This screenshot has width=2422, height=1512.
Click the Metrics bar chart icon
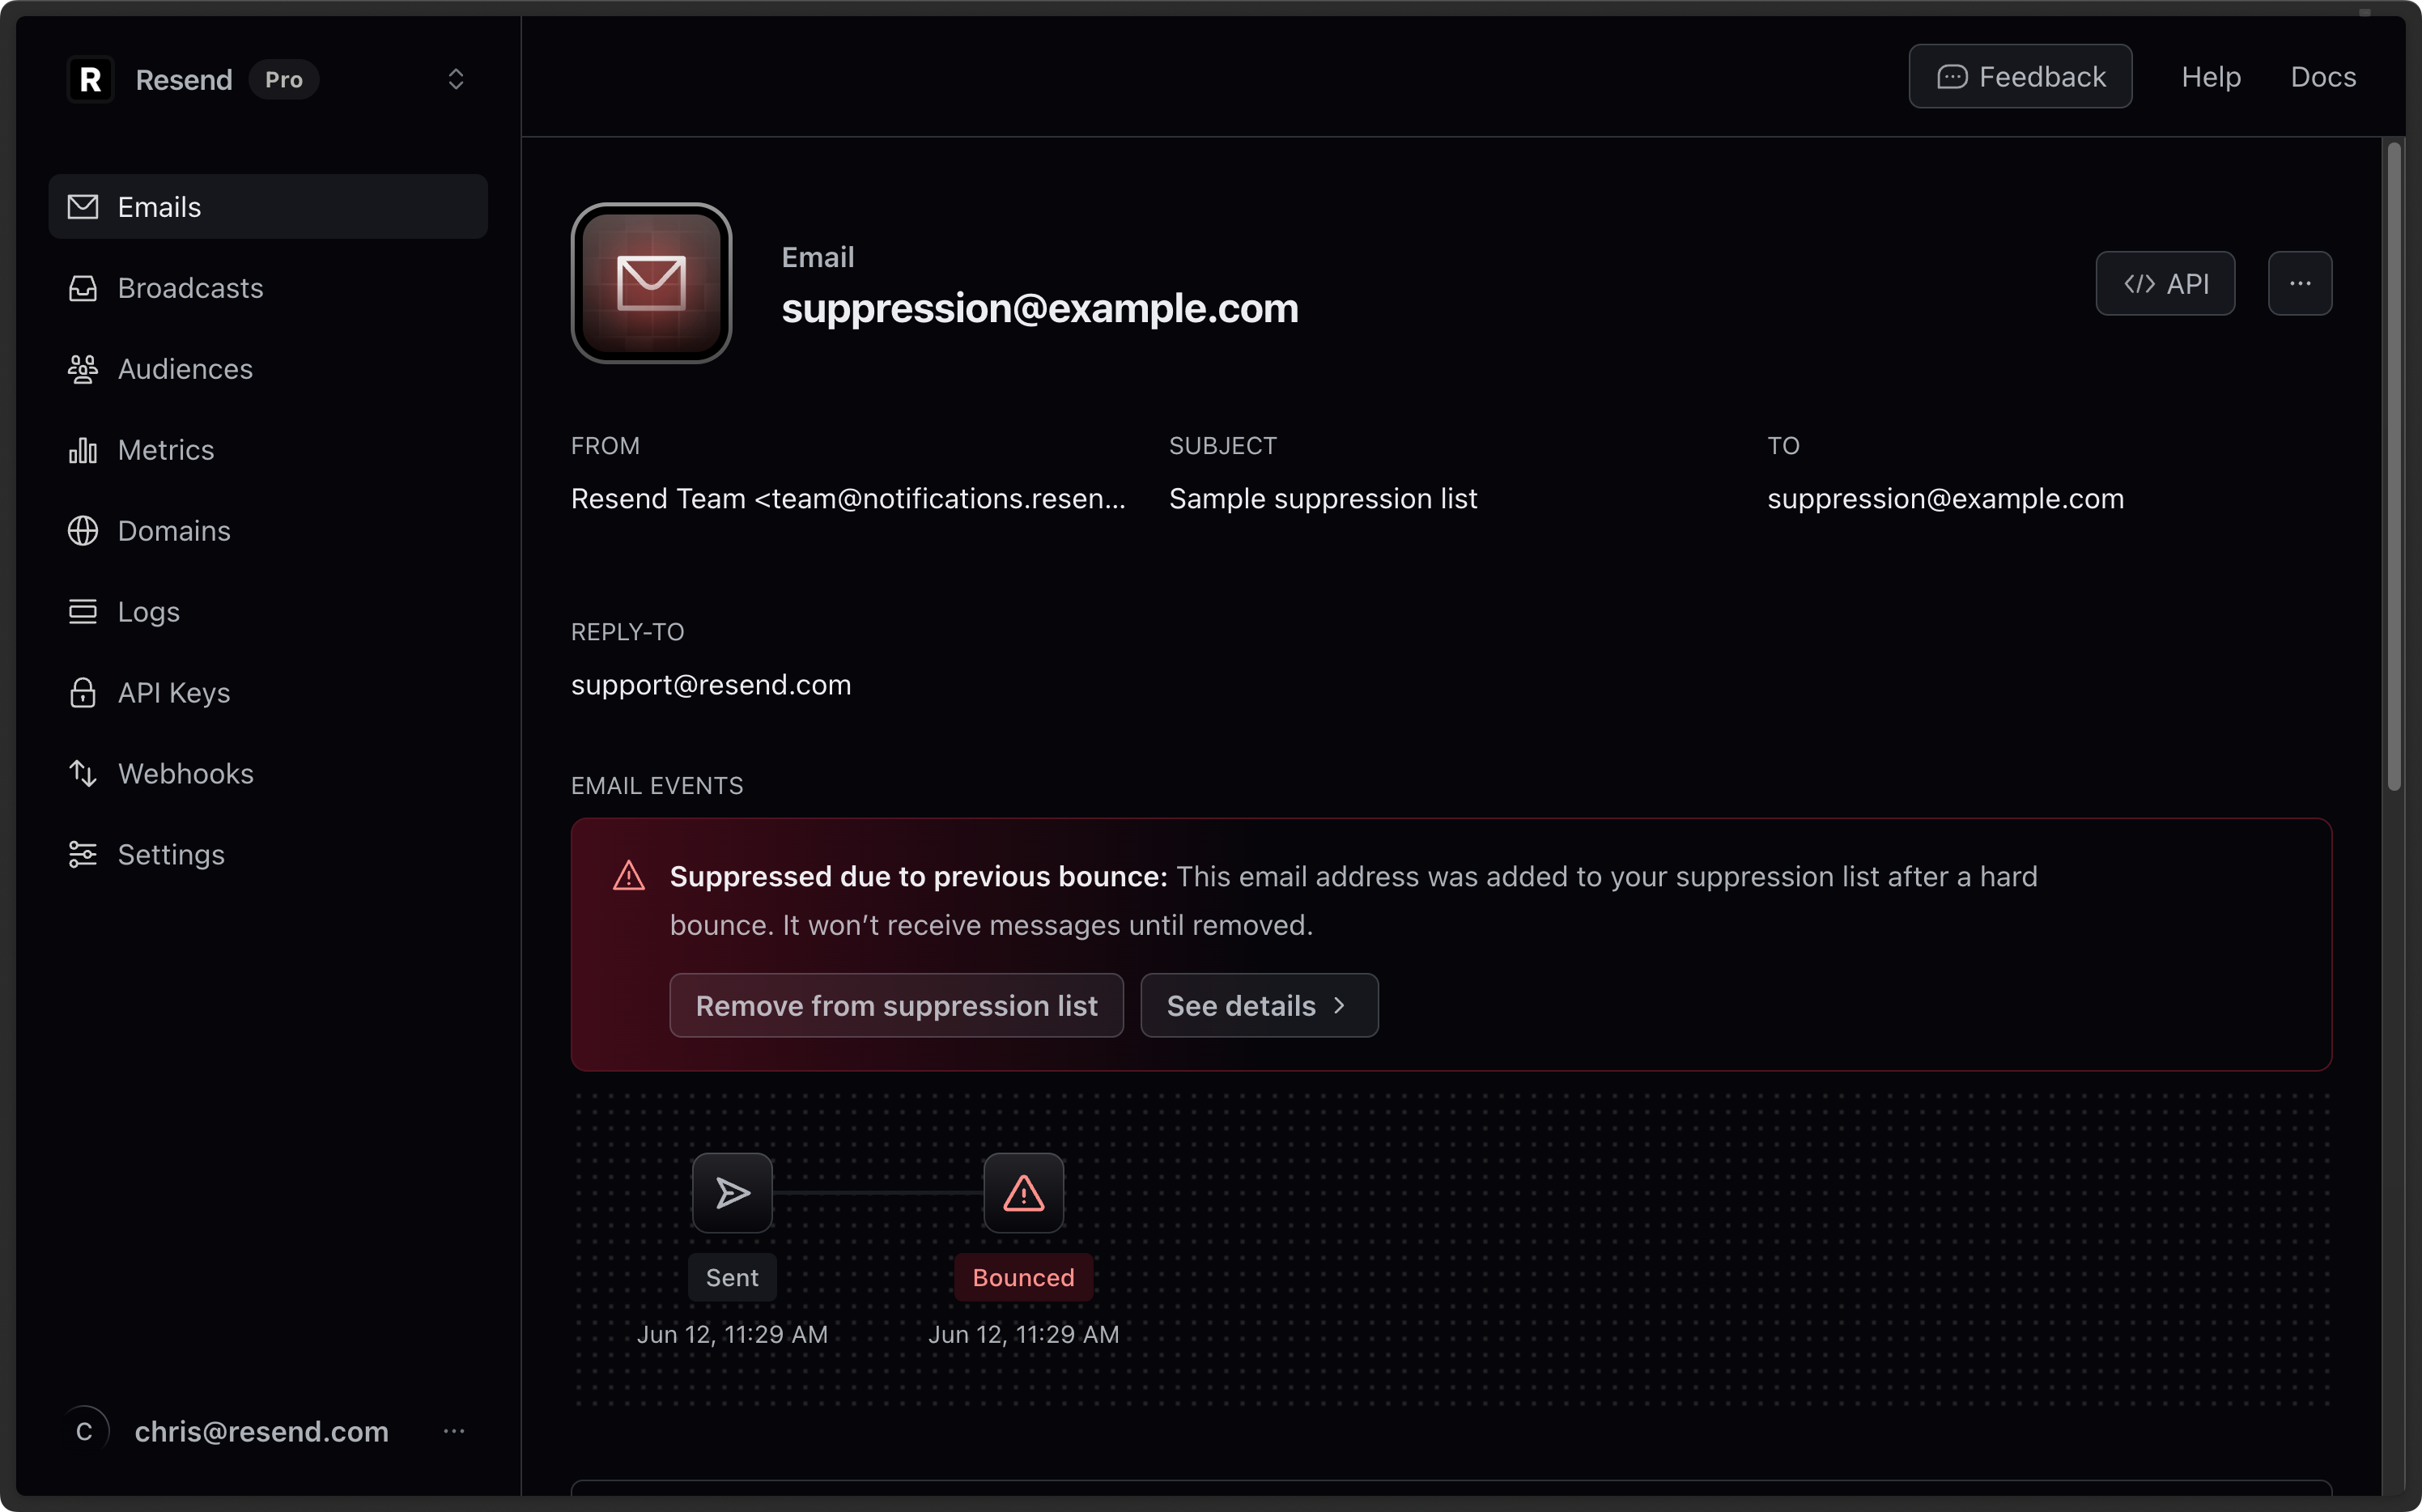click(83, 450)
